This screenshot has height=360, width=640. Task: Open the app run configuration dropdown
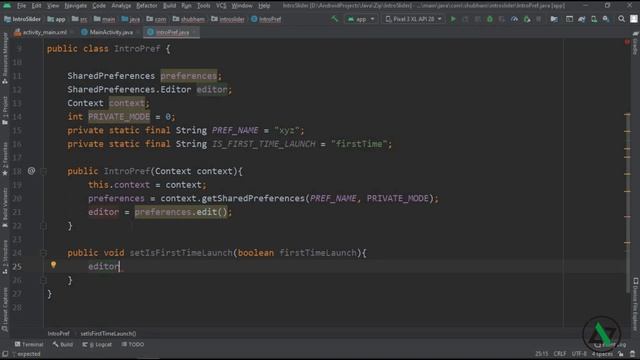click(361, 19)
